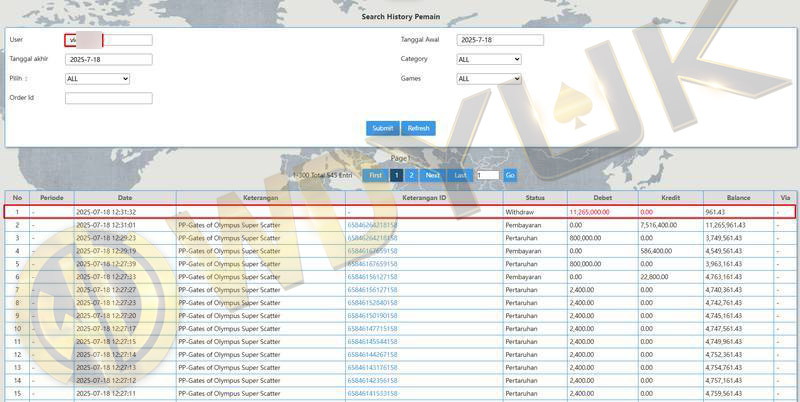Image resolution: width=800 pixels, height=402 pixels.
Task: Click the Debet column header
Action: [x=603, y=197]
